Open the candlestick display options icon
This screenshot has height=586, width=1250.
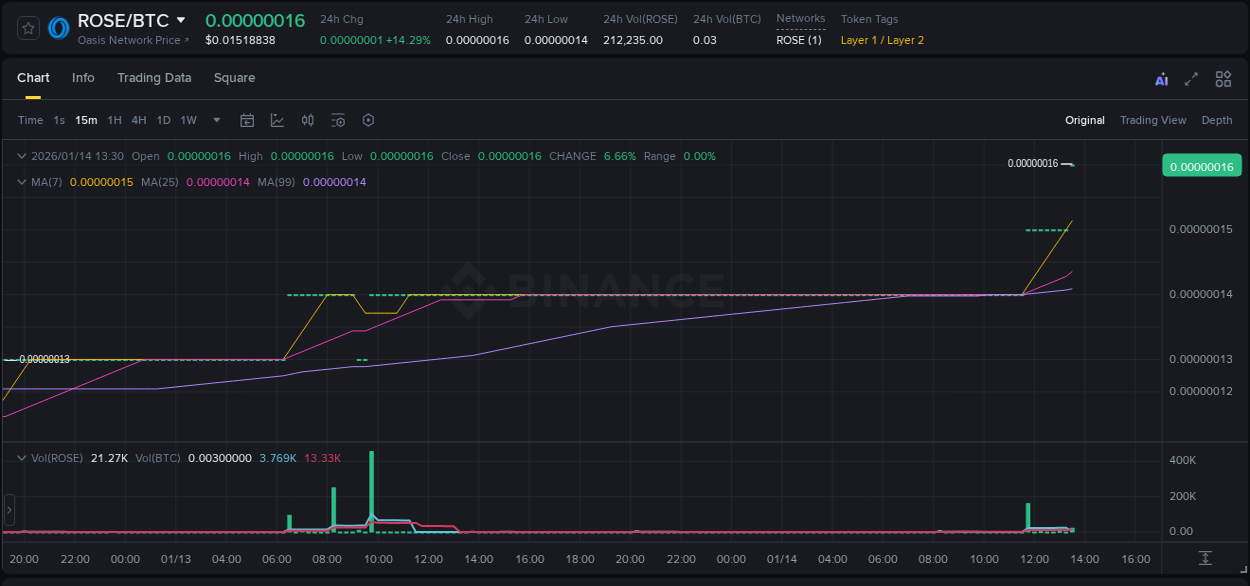click(x=307, y=120)
